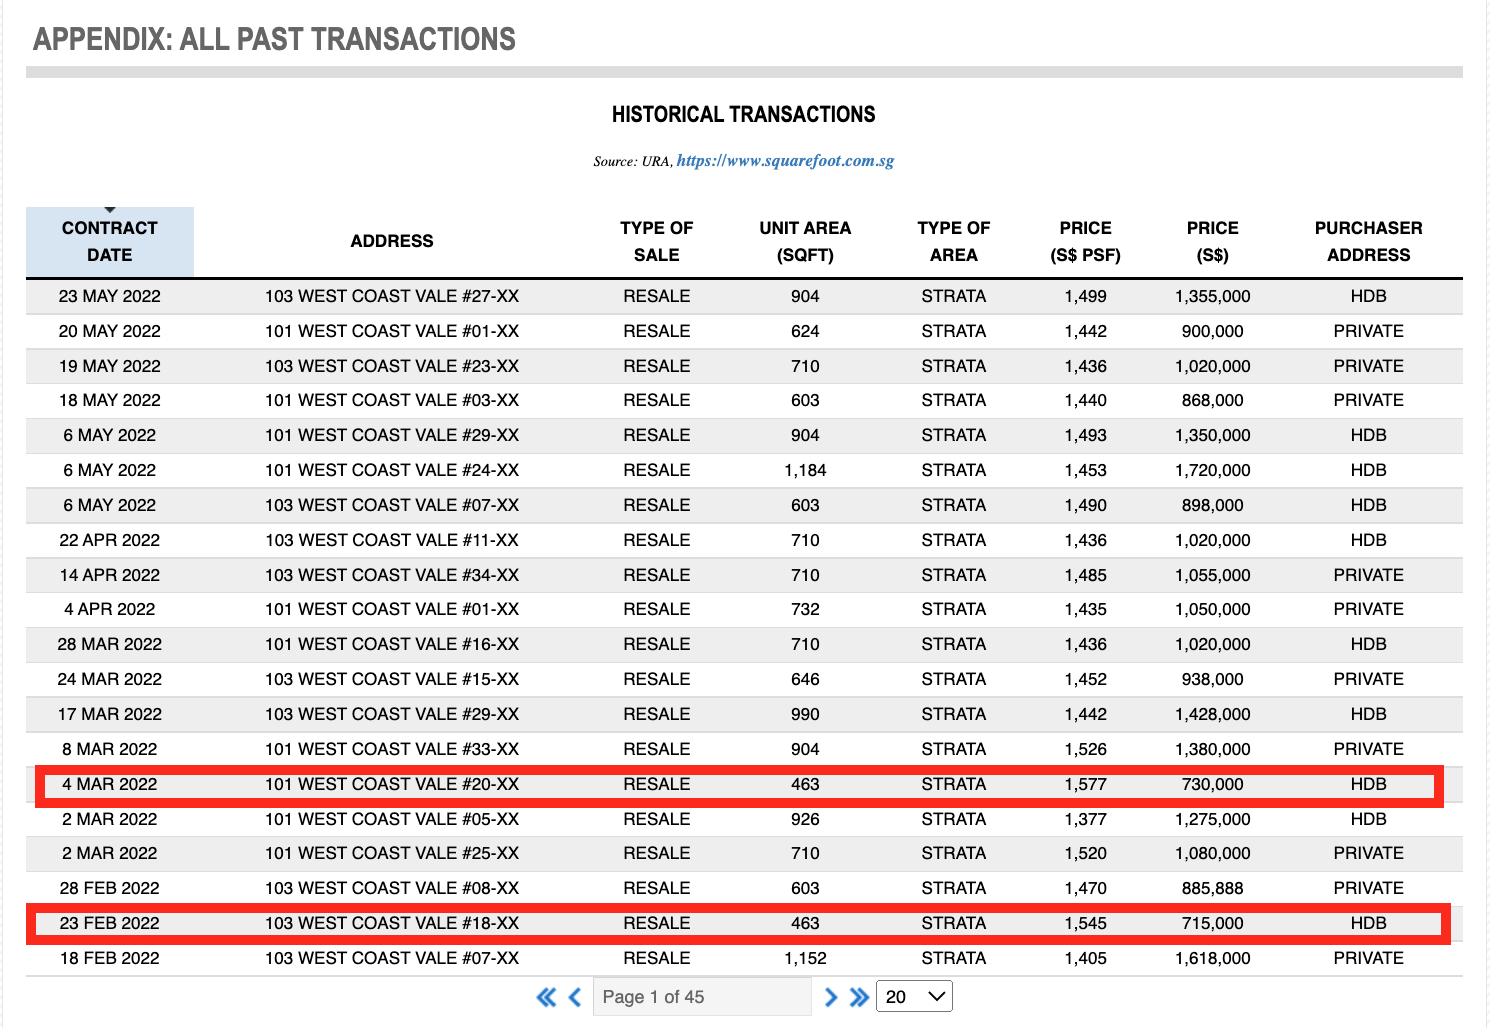Click PSF cell 1,526
This screenshot has width=1490, height=1028.
click(1086, 749)
